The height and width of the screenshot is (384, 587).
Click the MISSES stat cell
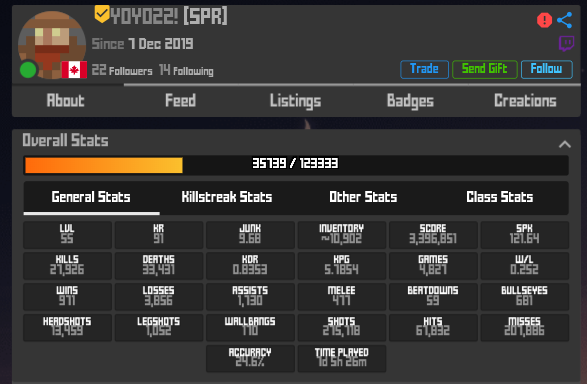click(524, 327)
